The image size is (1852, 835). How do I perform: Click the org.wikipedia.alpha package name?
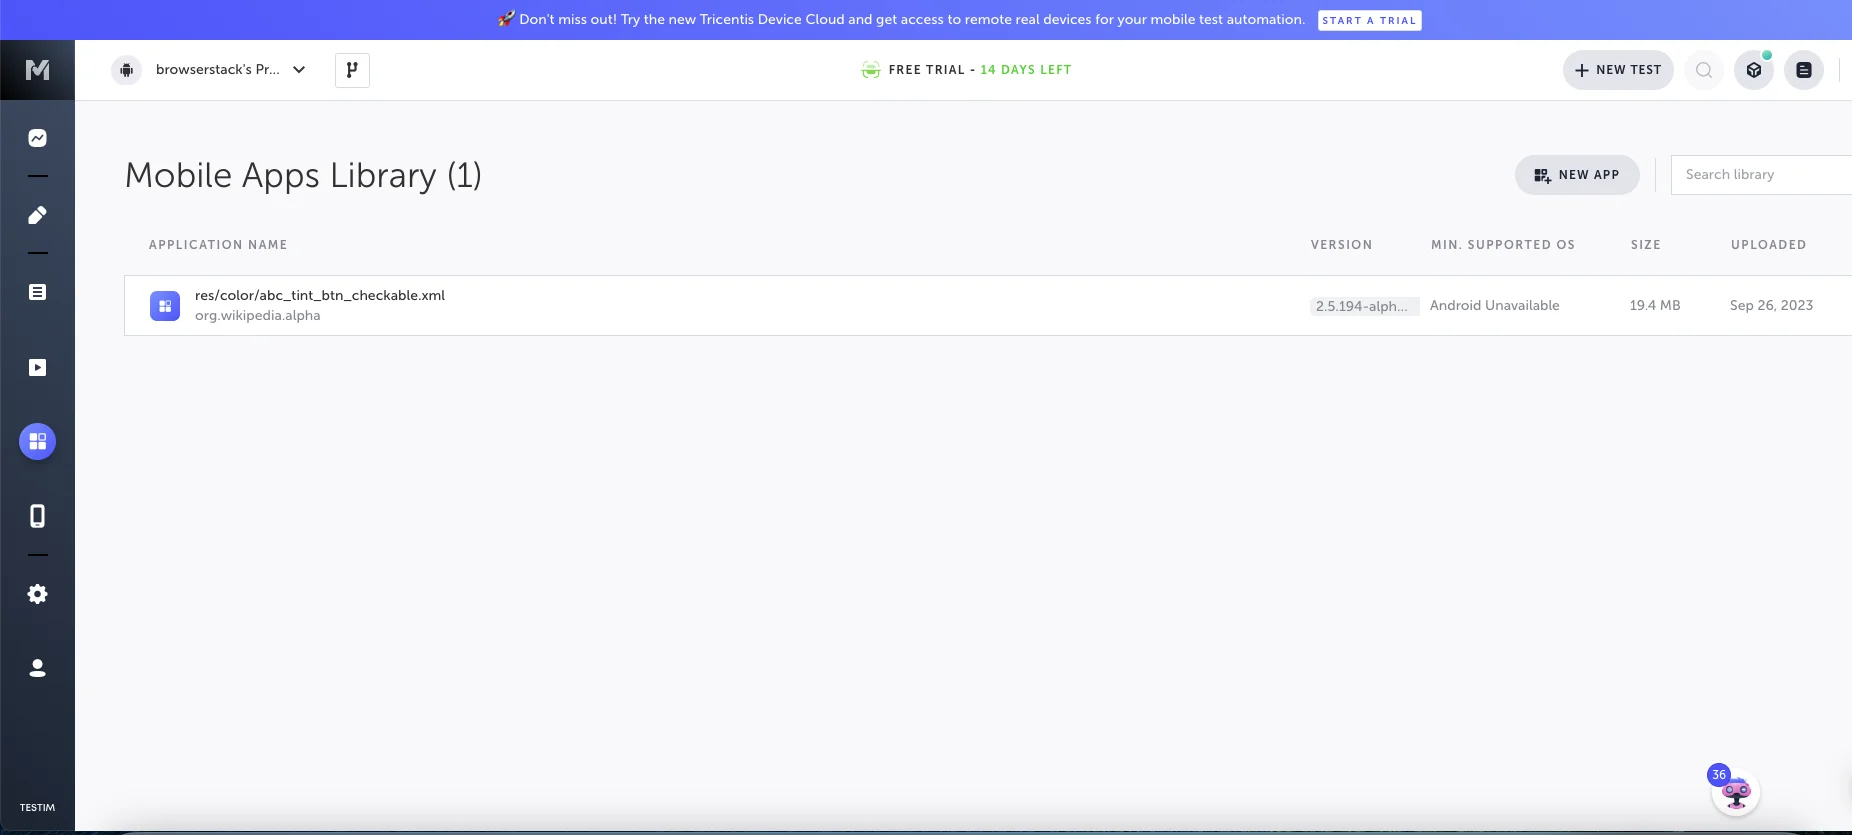[x=258, y=316]
